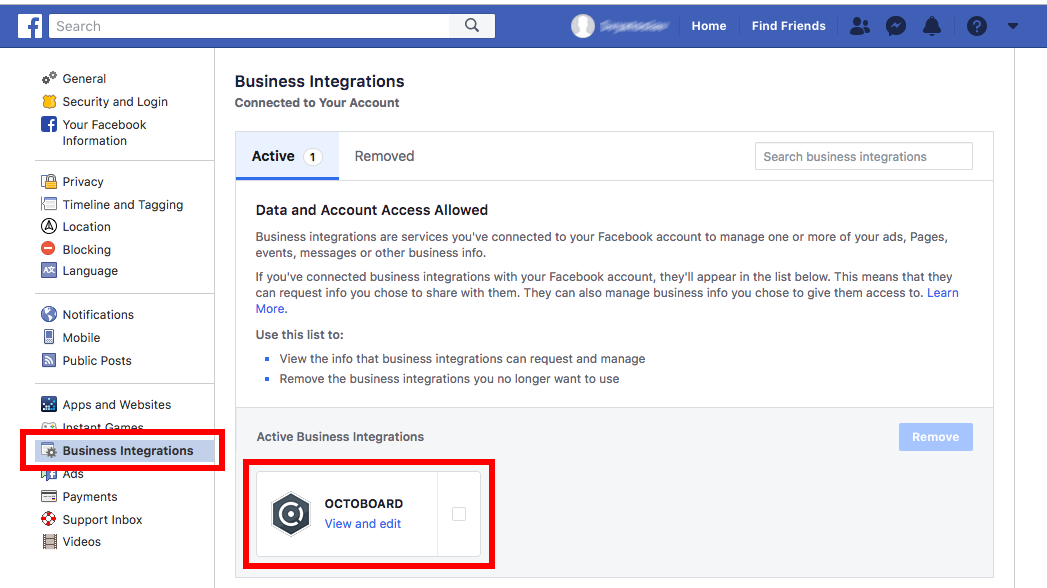Open the Timeline and Tagging section
Image resolution: width=1047 pixels, height=588 pixels.
pos(123,205)
